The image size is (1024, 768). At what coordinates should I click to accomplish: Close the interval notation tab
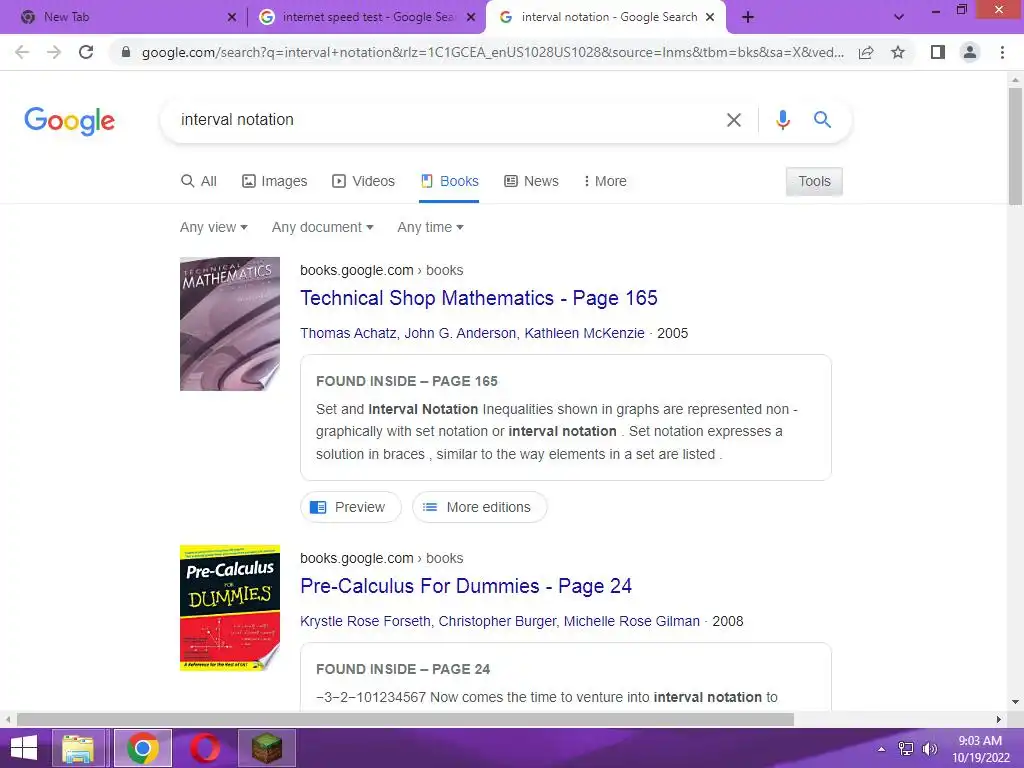point(711,17)
